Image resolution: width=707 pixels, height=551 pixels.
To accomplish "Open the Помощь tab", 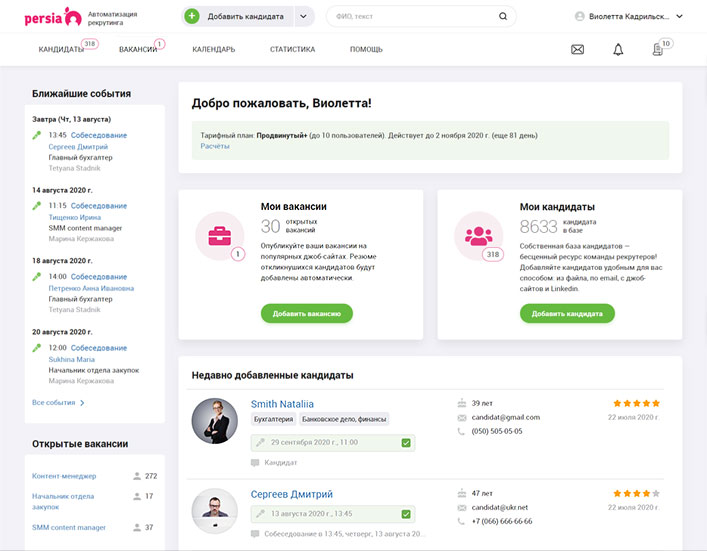I will tap(366, 49).
